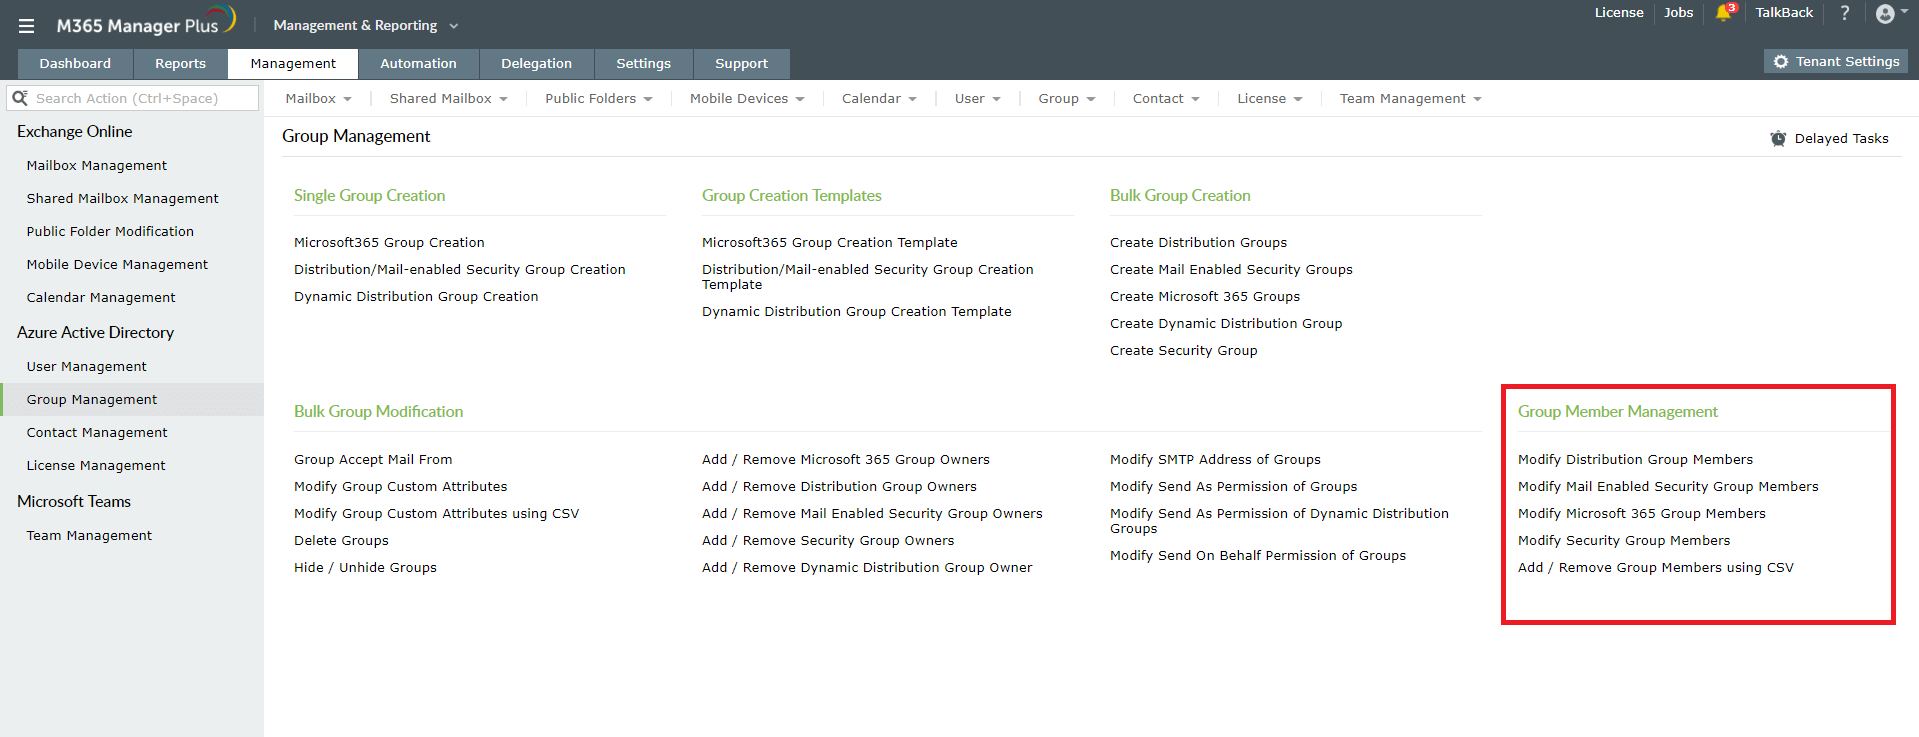The image size is (1919, 737).
Task: Open the user account avatar menu
Action: [x=1886, y=13]
